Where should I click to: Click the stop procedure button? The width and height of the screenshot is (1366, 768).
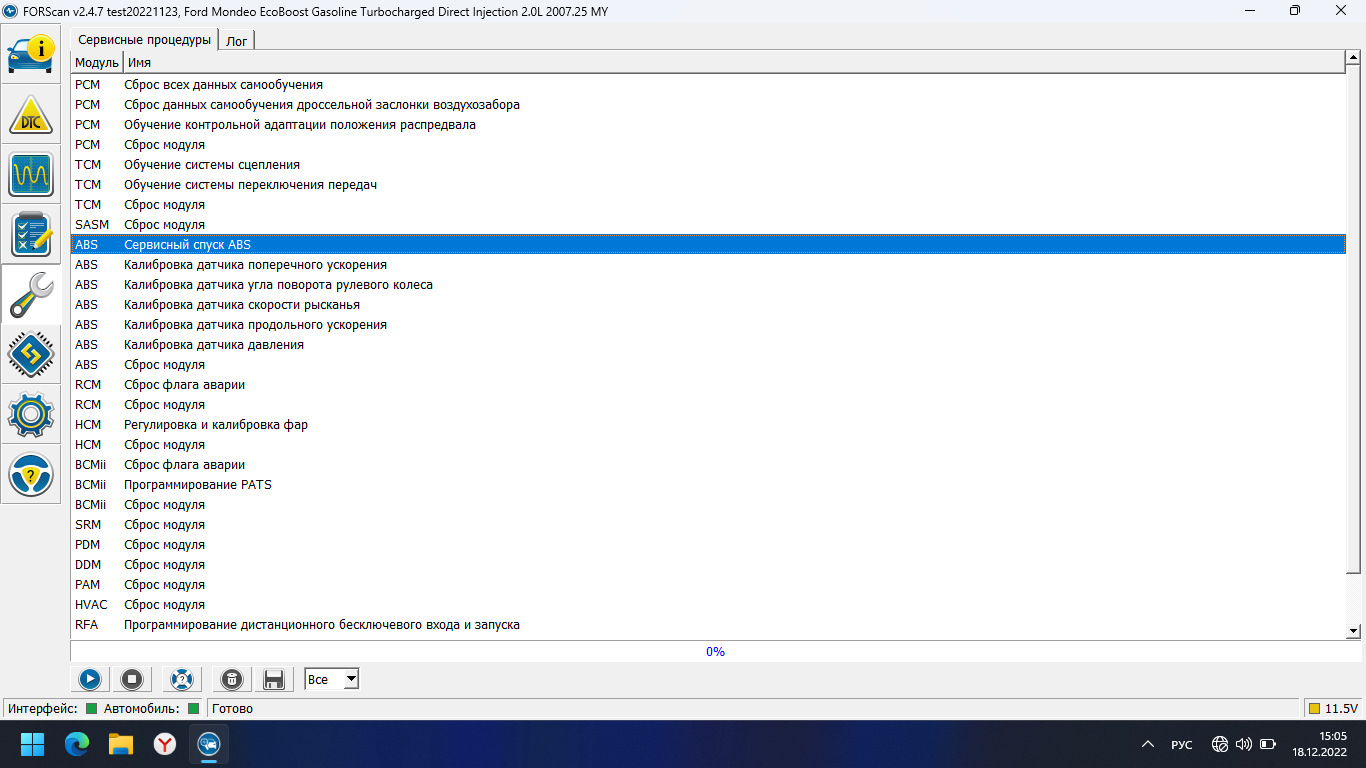(132, 680)
